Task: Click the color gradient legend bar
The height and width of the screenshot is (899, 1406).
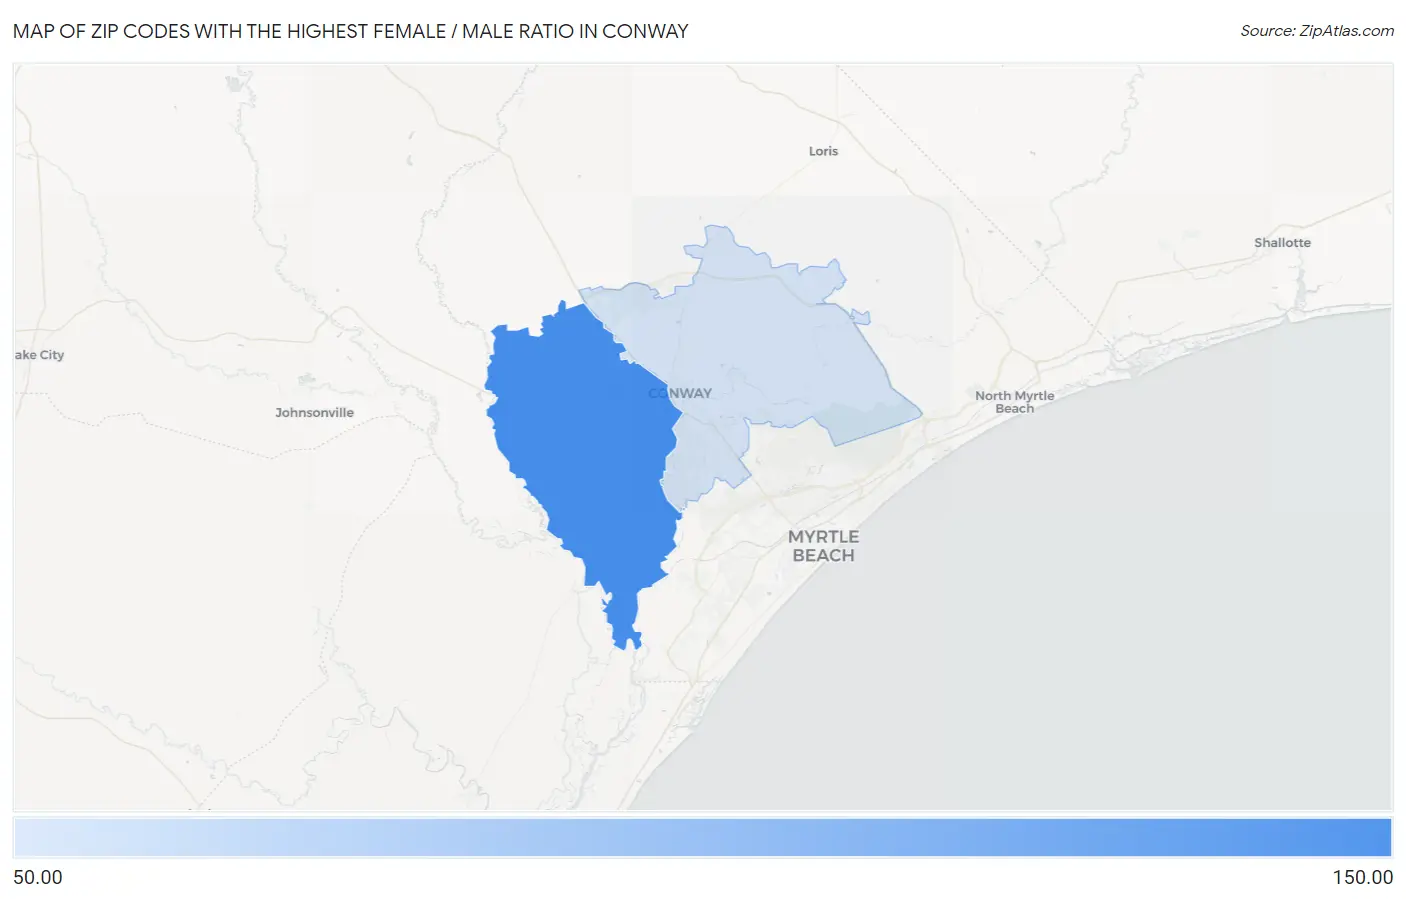Action: (702, 838)
